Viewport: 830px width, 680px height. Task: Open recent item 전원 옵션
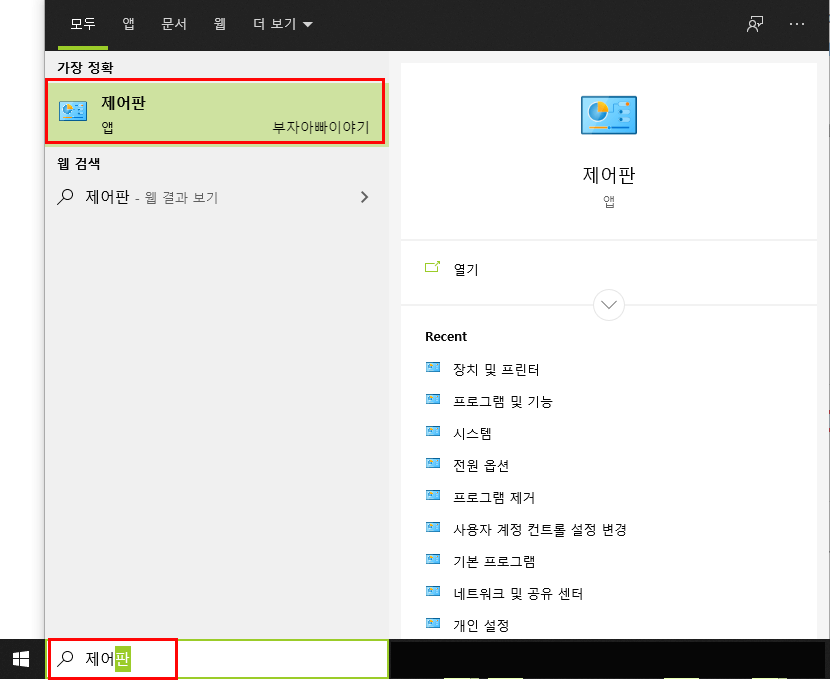(x=481, y=466)
